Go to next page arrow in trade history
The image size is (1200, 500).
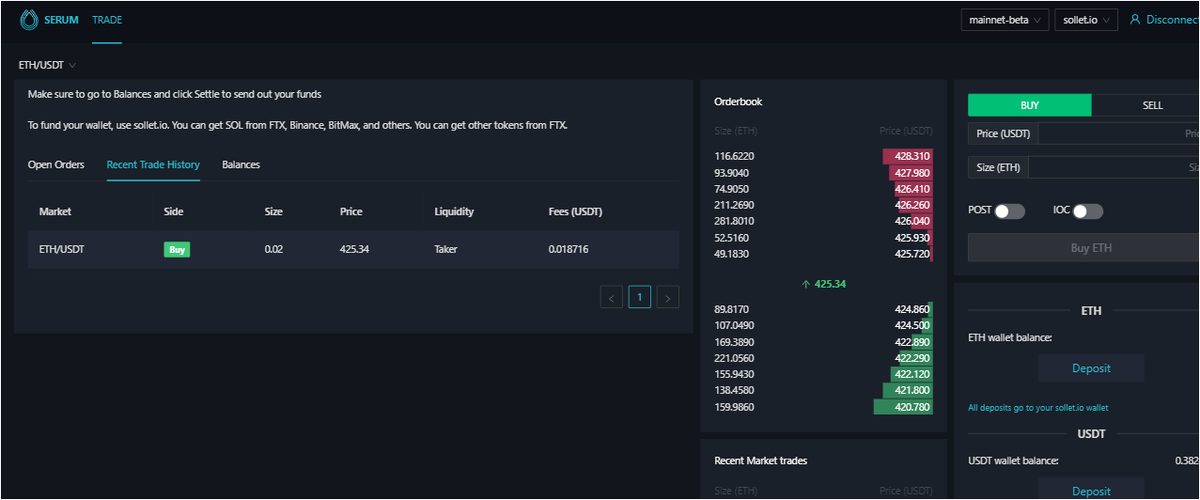point(668,296)
